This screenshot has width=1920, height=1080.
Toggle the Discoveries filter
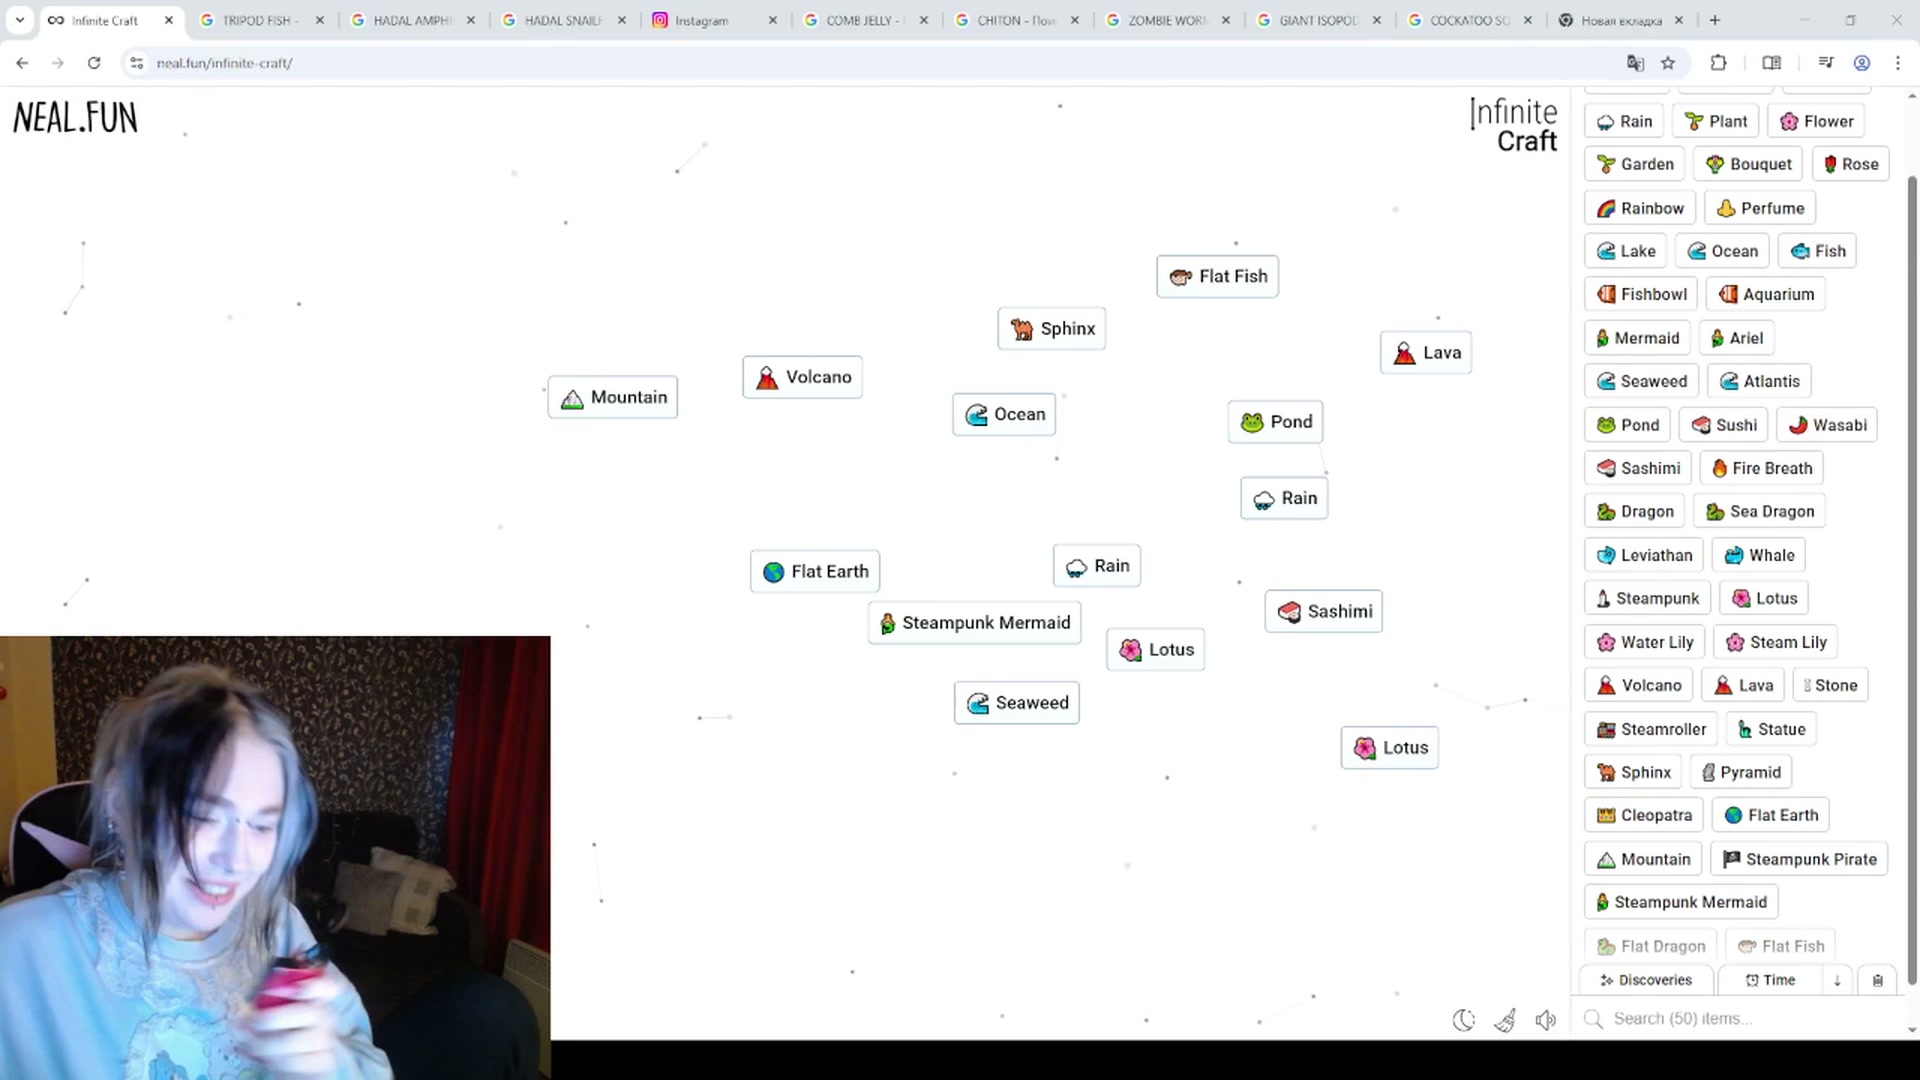click(1646, 981)
